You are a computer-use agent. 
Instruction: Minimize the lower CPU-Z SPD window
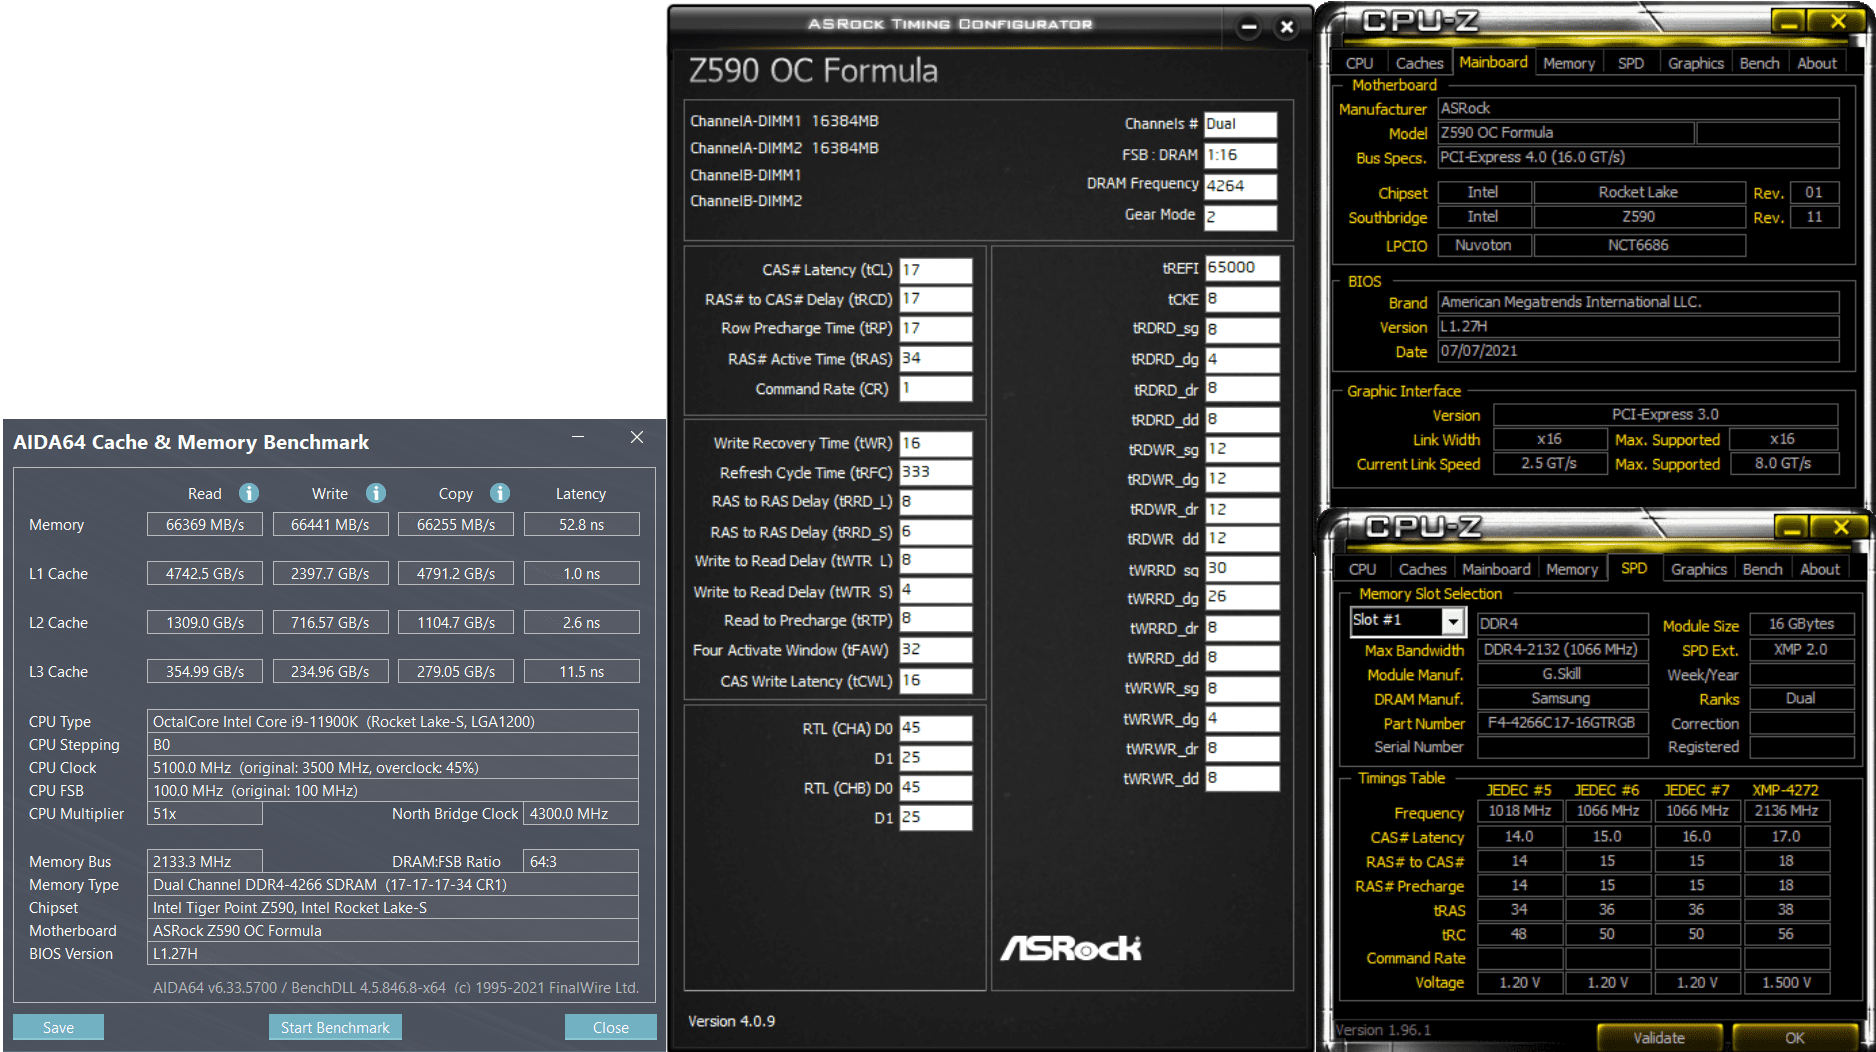tap(1793, 527)
